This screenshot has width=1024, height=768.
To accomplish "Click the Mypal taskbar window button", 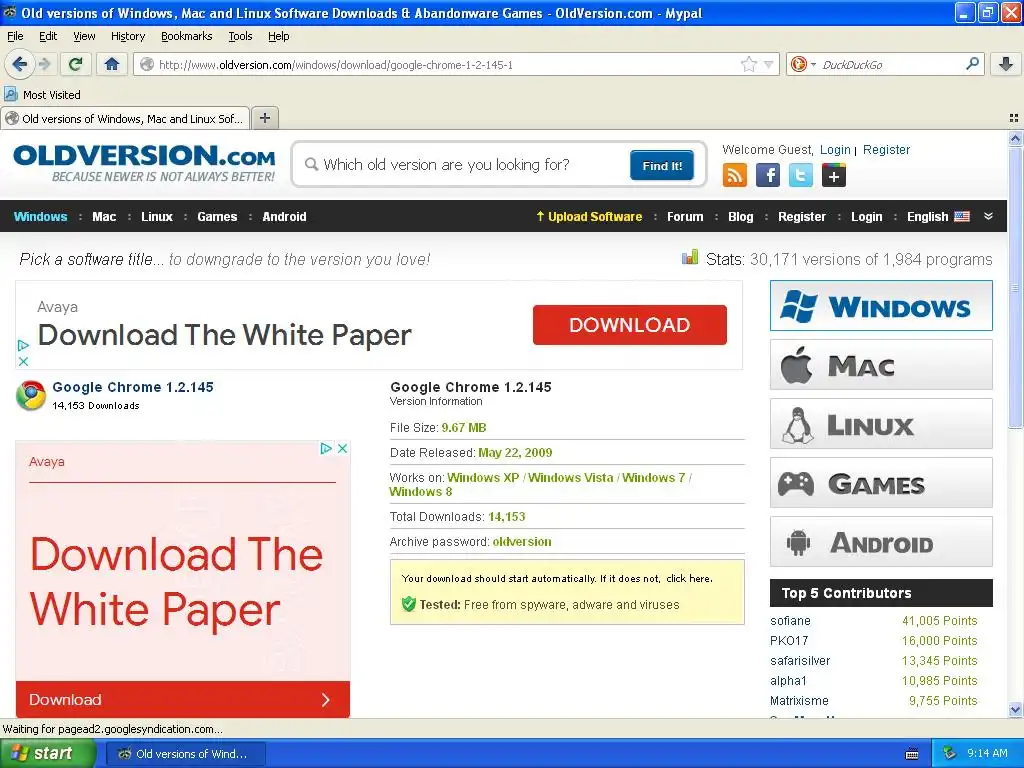I will click(185, 754).
